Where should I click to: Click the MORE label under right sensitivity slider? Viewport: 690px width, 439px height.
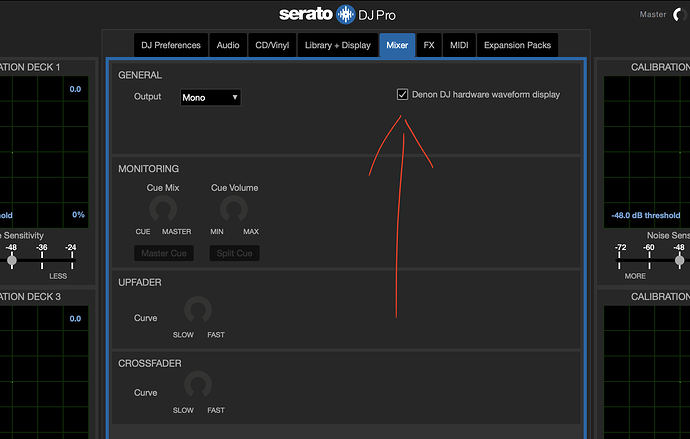point(635,276)
